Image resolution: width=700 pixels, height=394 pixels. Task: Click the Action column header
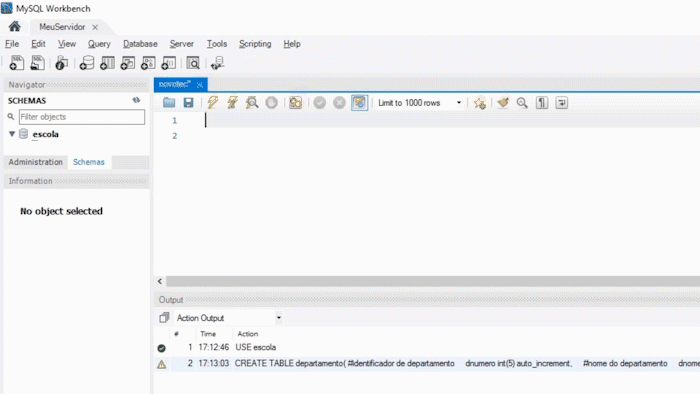(248, 334)
